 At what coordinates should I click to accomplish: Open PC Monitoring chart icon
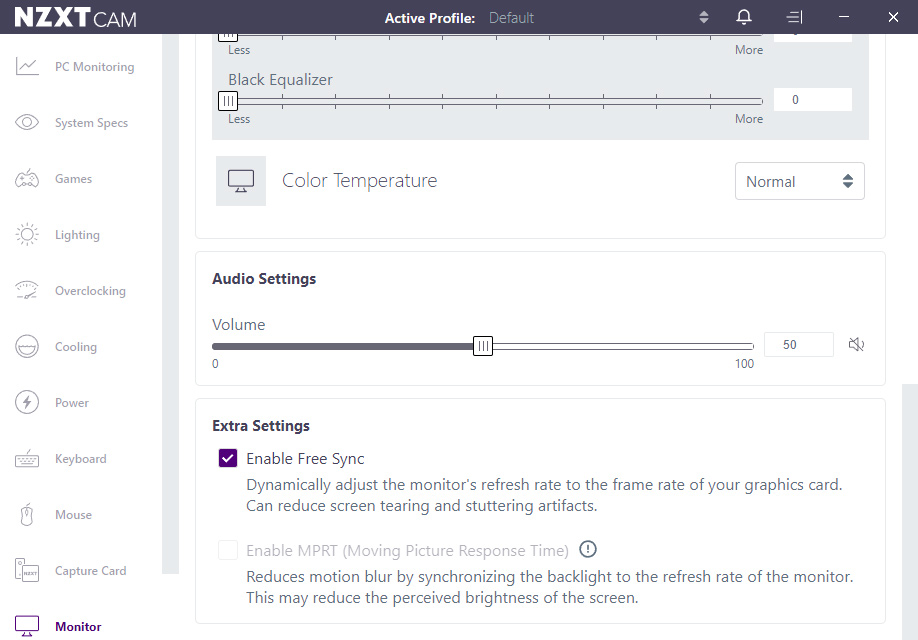(x=27, y=67)
